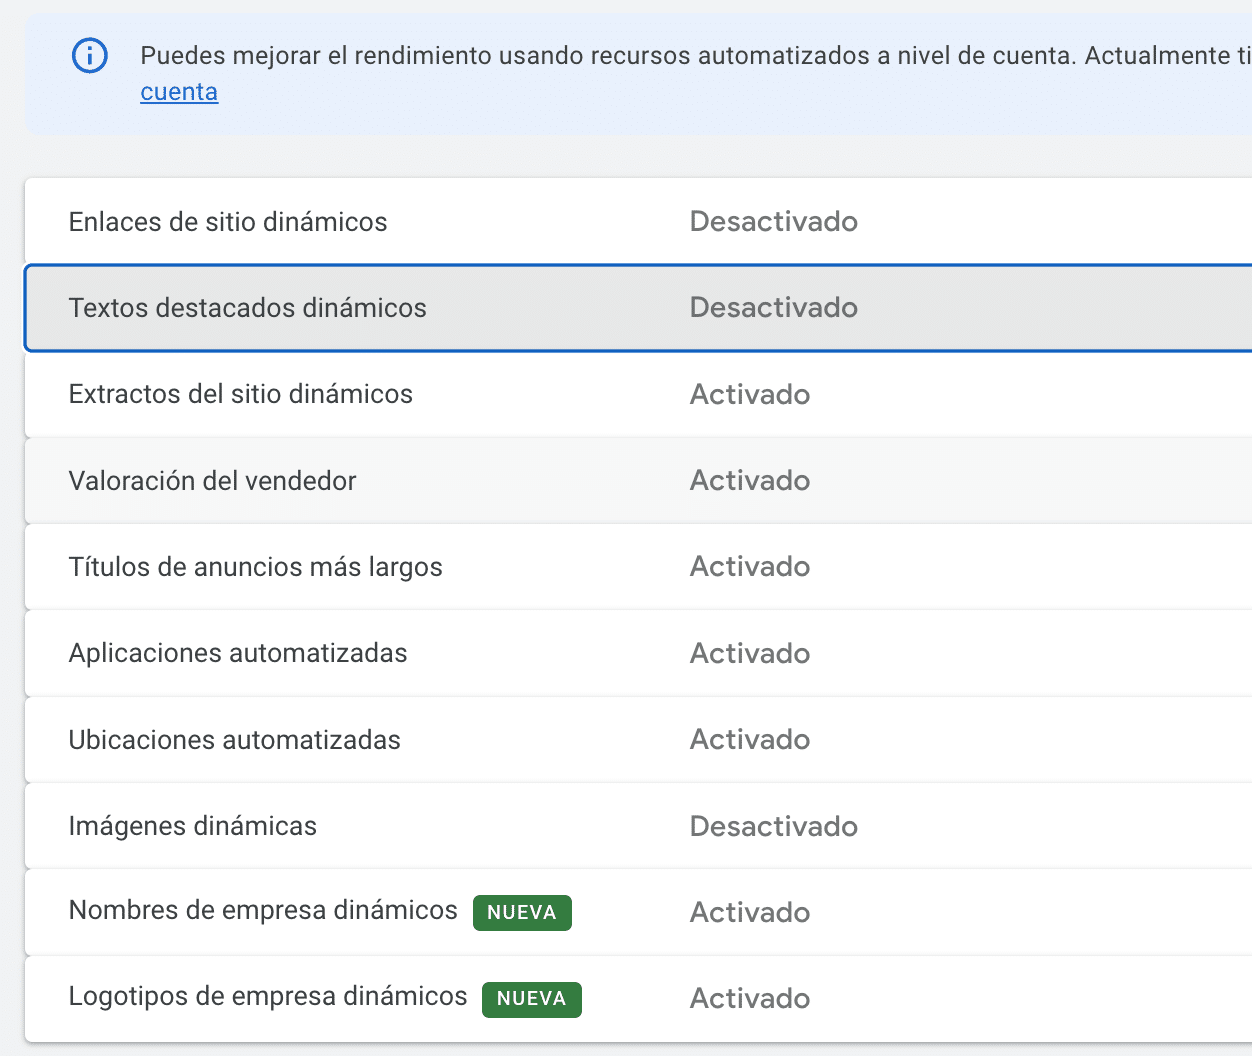
Task: Select the 'Ubicaciones automatizadas' row label
Action: (x=234, y=740)
